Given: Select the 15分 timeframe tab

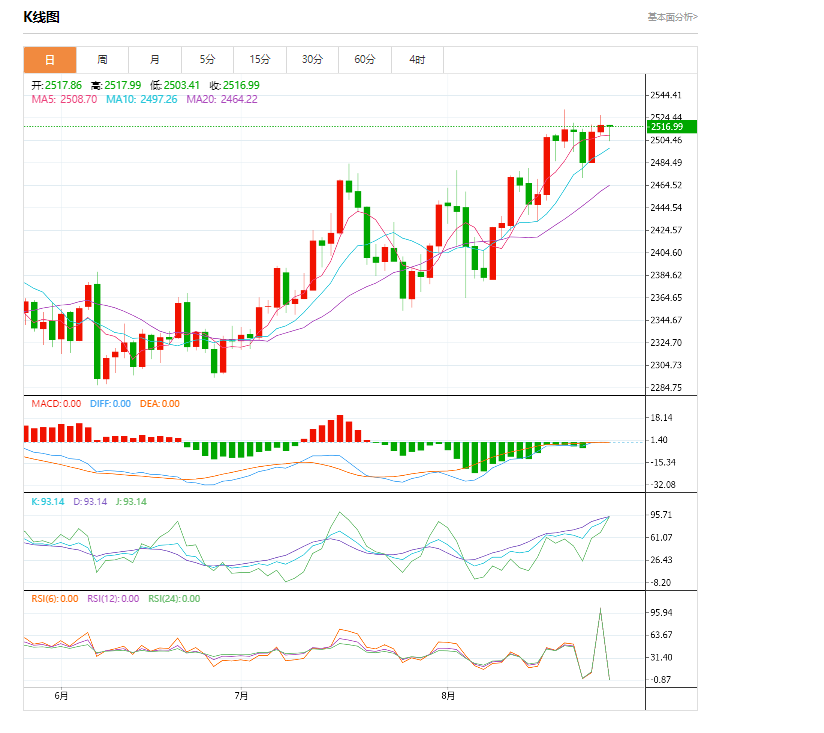Looking at the screenshot, I should point(260,60).
